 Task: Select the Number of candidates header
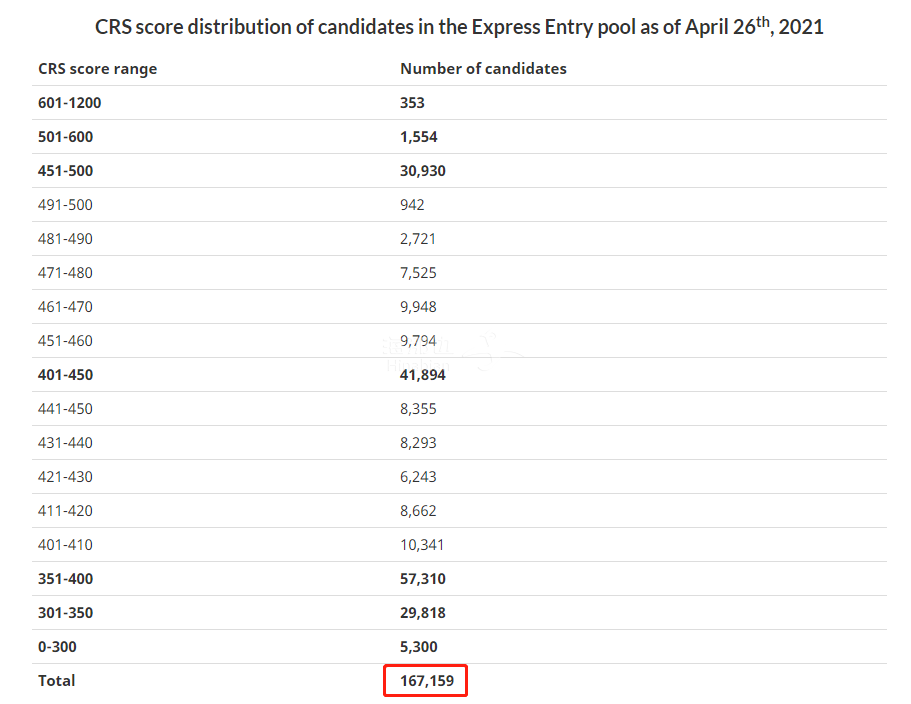pyautogui.click(x=483, y=69)
